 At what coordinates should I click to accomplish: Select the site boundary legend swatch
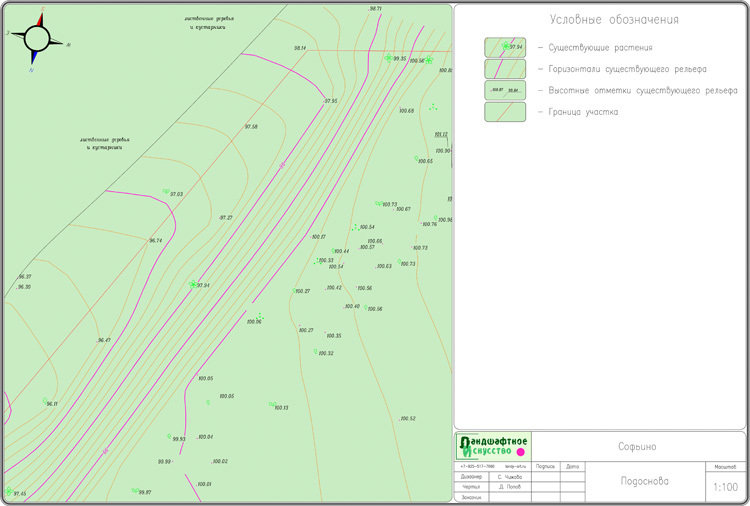pos(505,112)
